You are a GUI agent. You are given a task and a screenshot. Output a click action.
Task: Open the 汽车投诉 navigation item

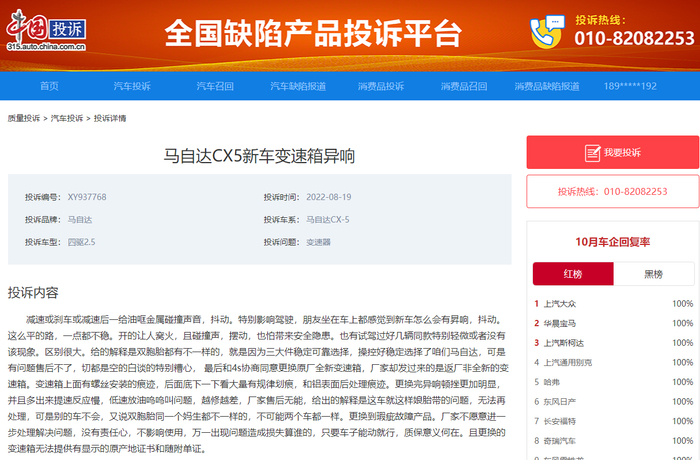[132, 86]
